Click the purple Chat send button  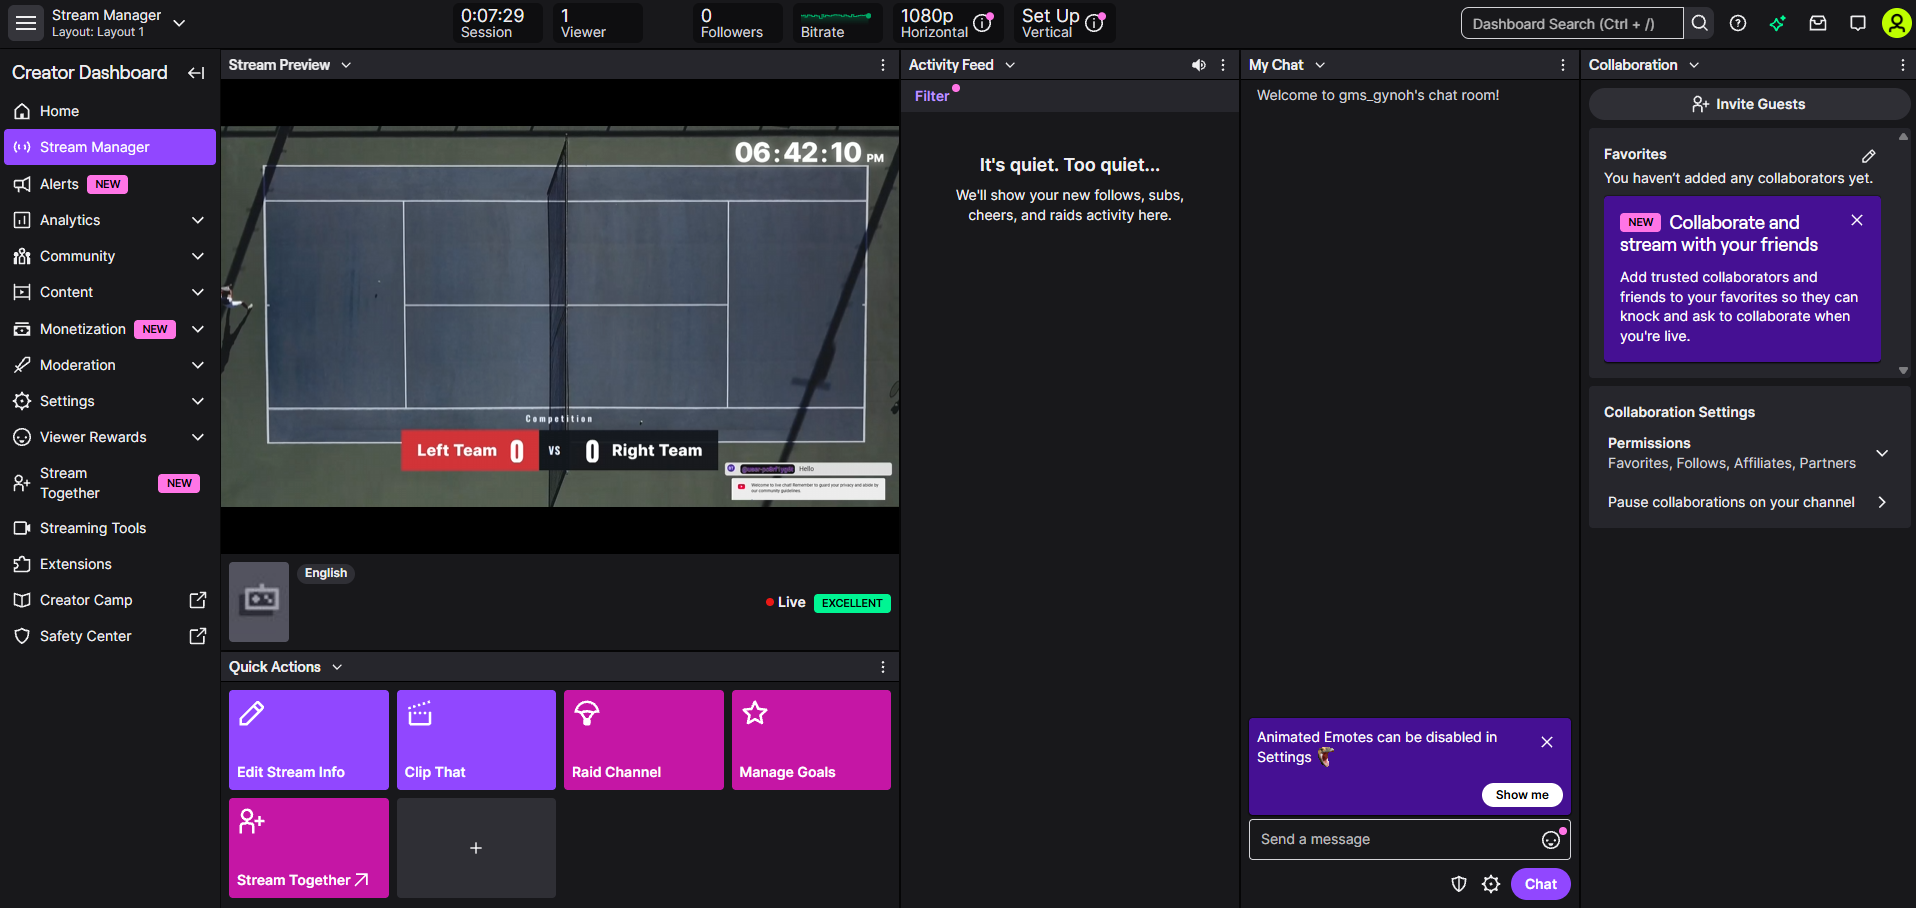click(1541, 884)
